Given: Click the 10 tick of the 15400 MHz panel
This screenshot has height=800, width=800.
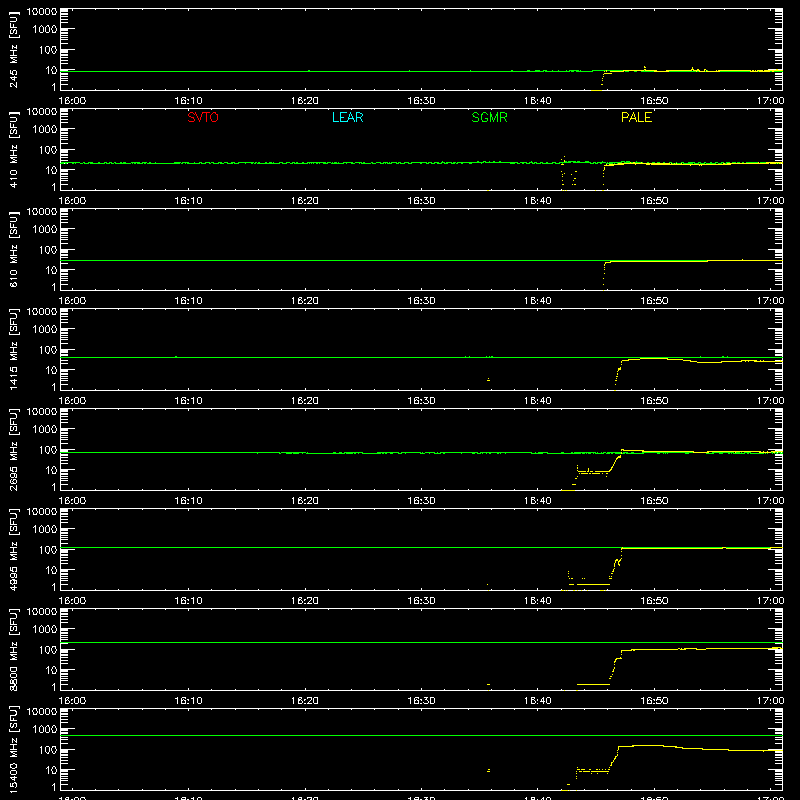Looking at the screenshot, I should click(x=51, y=770).
